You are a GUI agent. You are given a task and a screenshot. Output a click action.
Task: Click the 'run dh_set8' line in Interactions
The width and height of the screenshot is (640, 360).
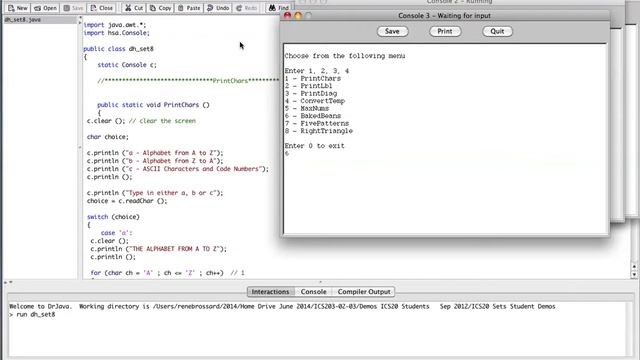(32, 315)
